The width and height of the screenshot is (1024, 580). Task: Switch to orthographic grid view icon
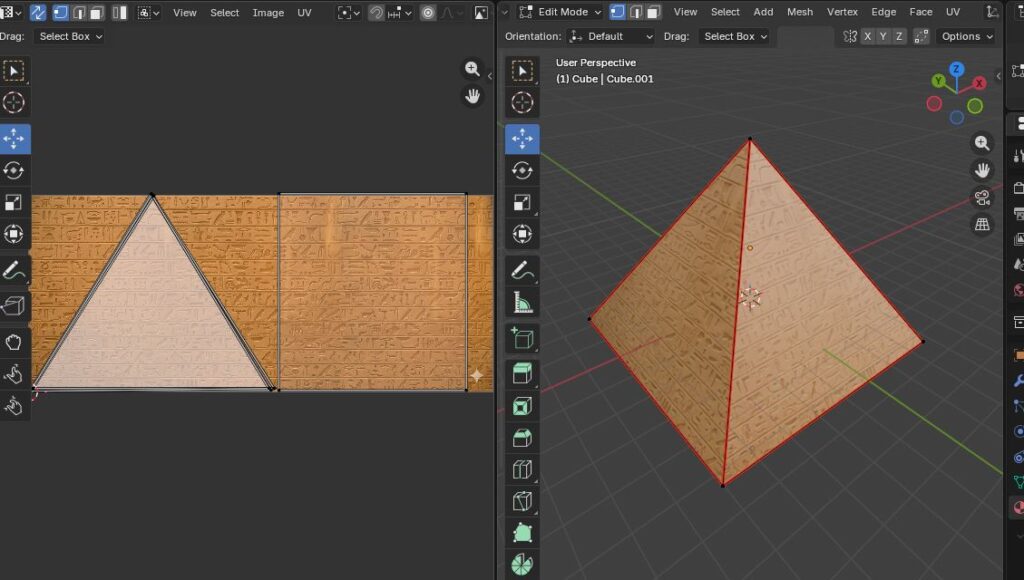(982, 224)
